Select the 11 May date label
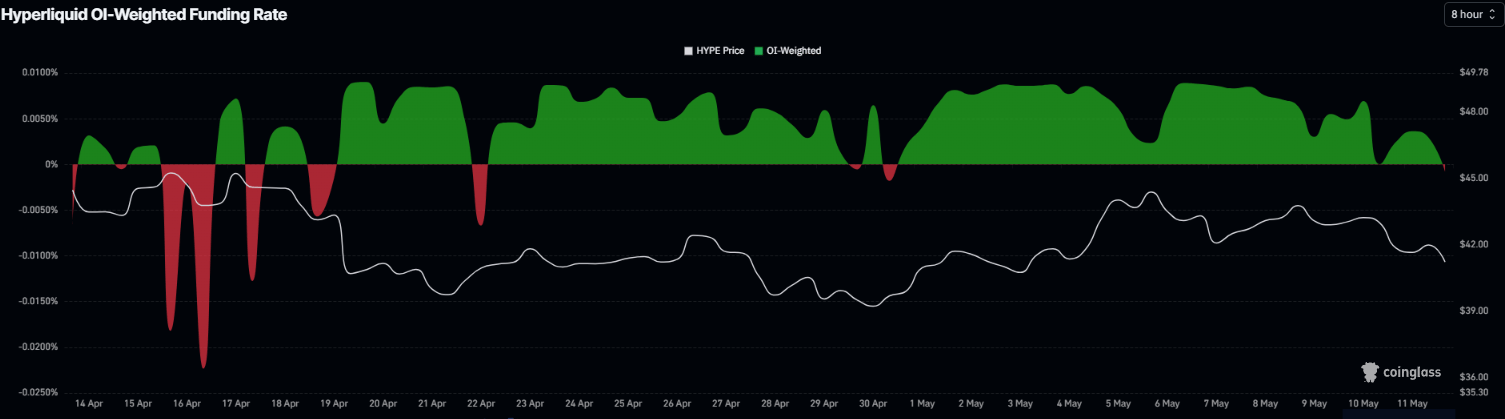 pyautogui.click(x=1412, y=404)
